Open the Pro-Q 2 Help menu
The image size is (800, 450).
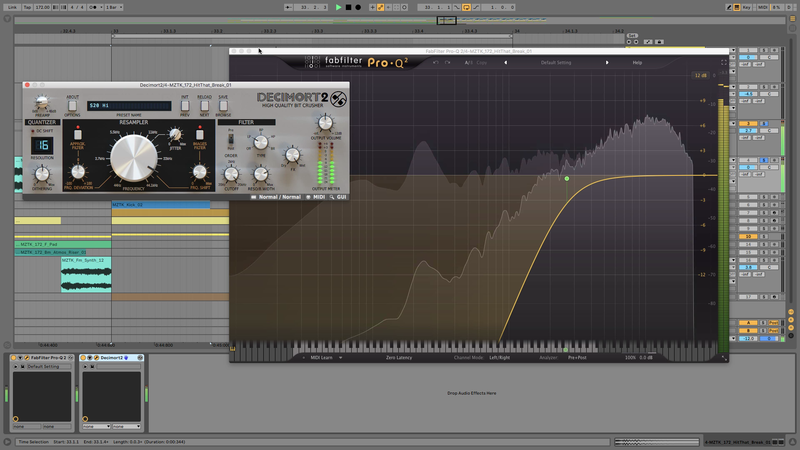637,63
